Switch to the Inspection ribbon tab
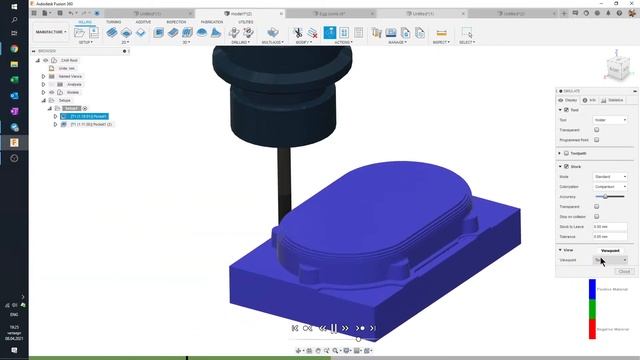640x360 pixels. point(176,22)
